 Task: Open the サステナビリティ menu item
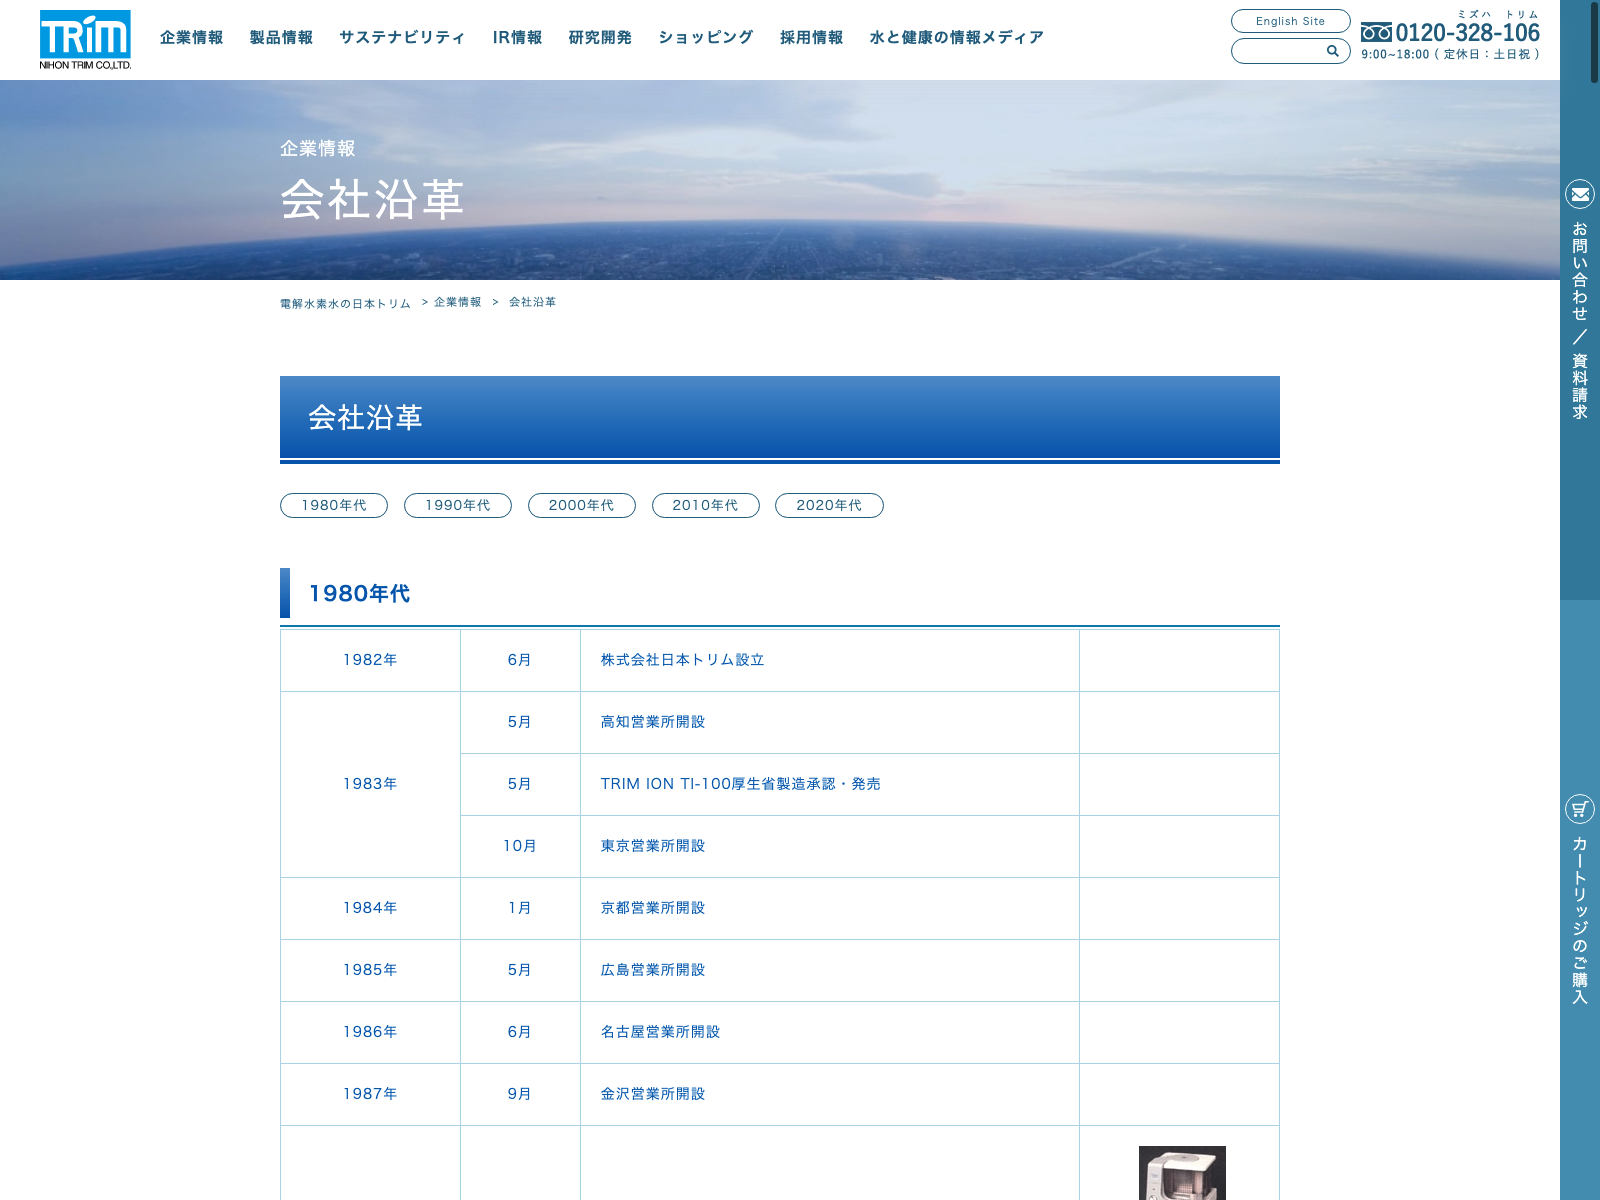402,38
